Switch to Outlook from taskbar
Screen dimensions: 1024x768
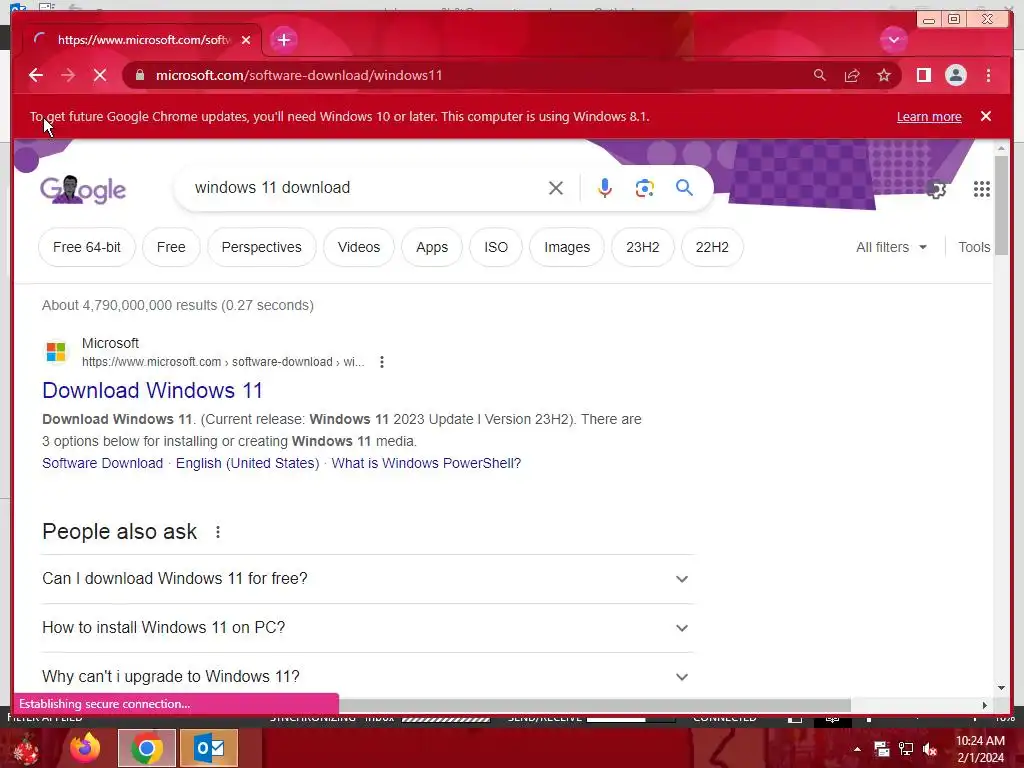209,748
